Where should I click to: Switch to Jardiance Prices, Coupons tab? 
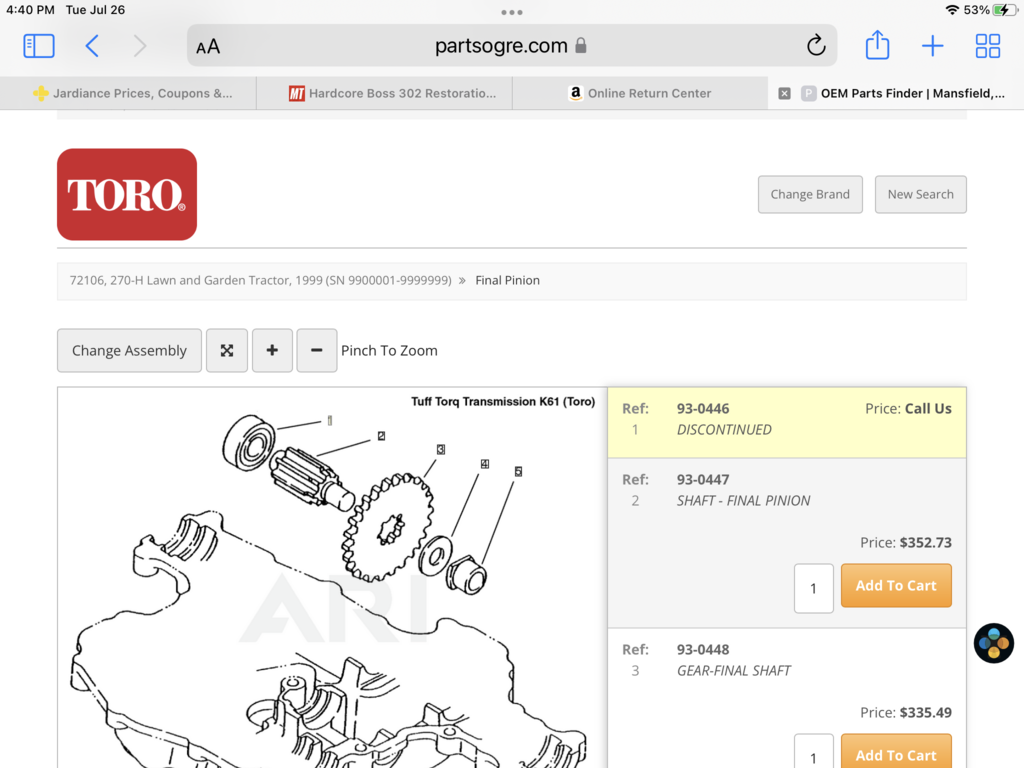click(x=128, y=93)
